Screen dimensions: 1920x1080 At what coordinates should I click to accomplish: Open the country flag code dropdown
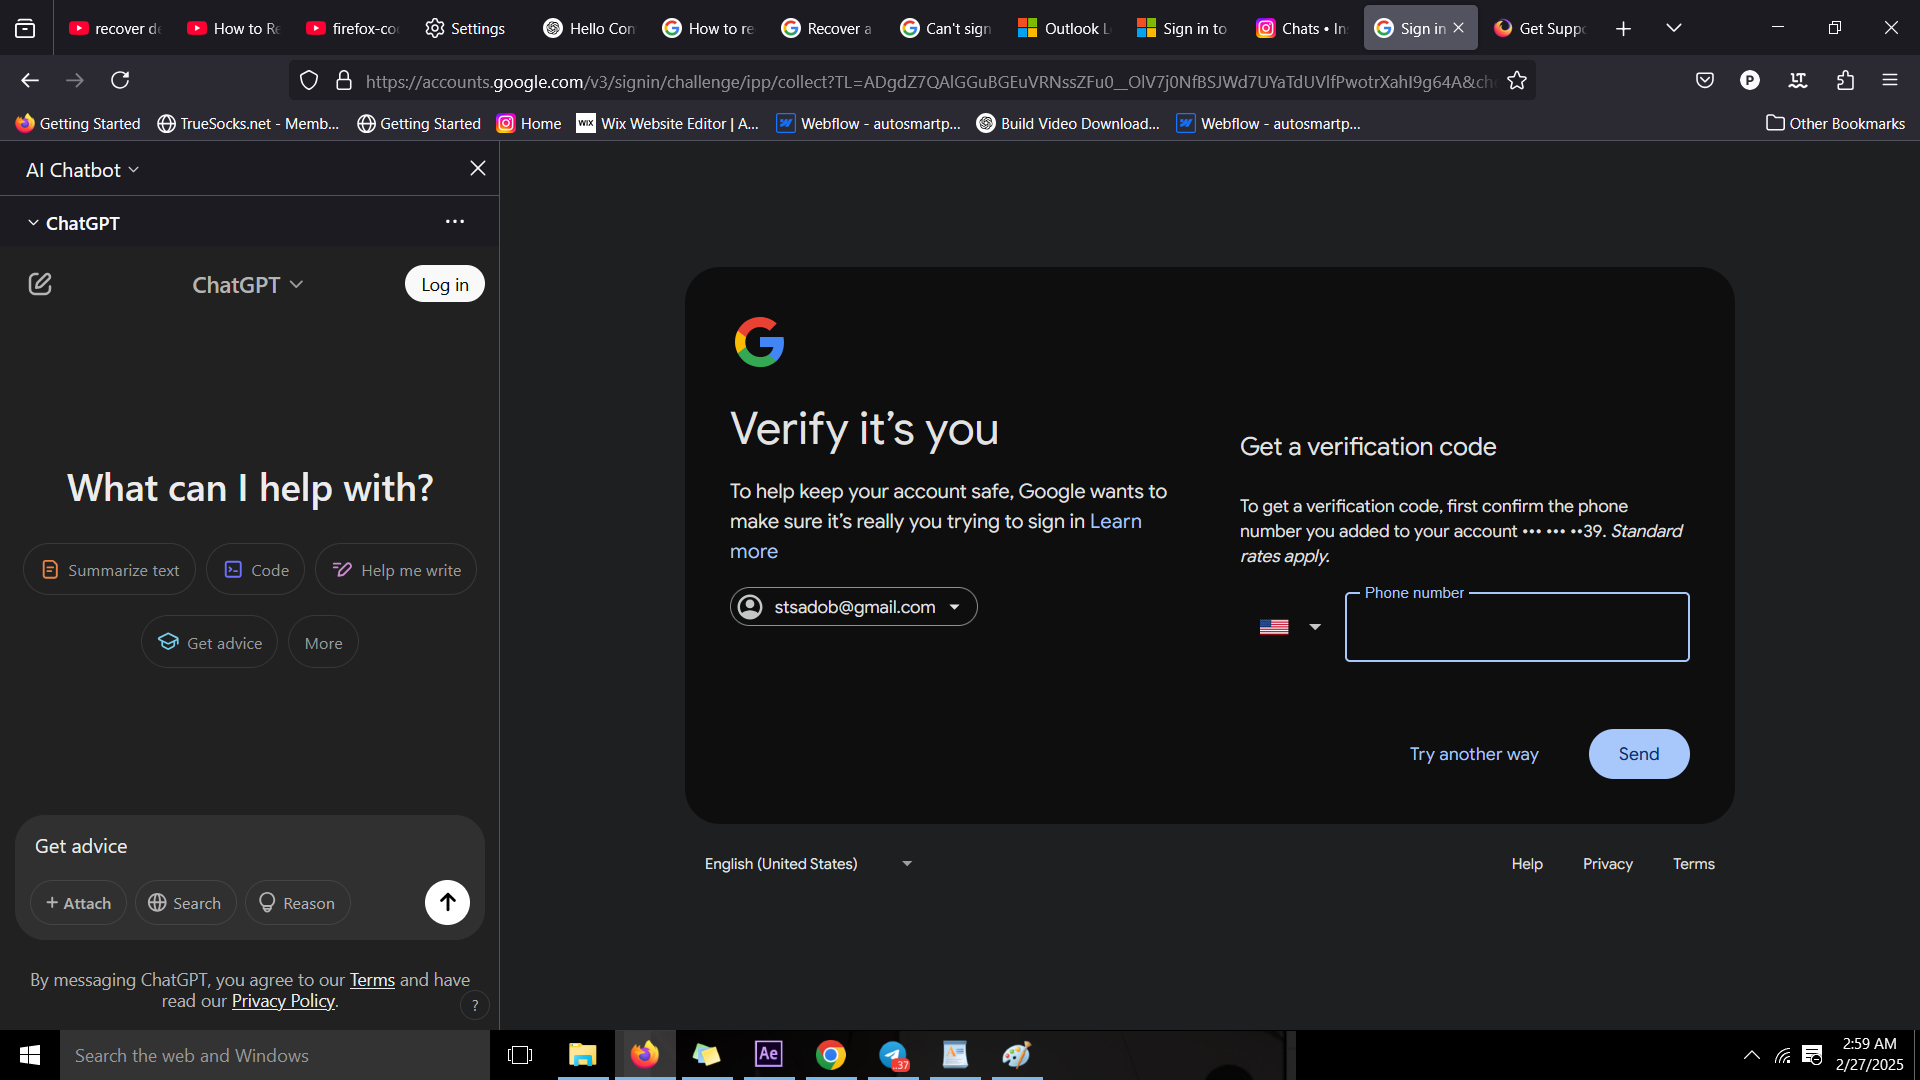pos(1290,627)
